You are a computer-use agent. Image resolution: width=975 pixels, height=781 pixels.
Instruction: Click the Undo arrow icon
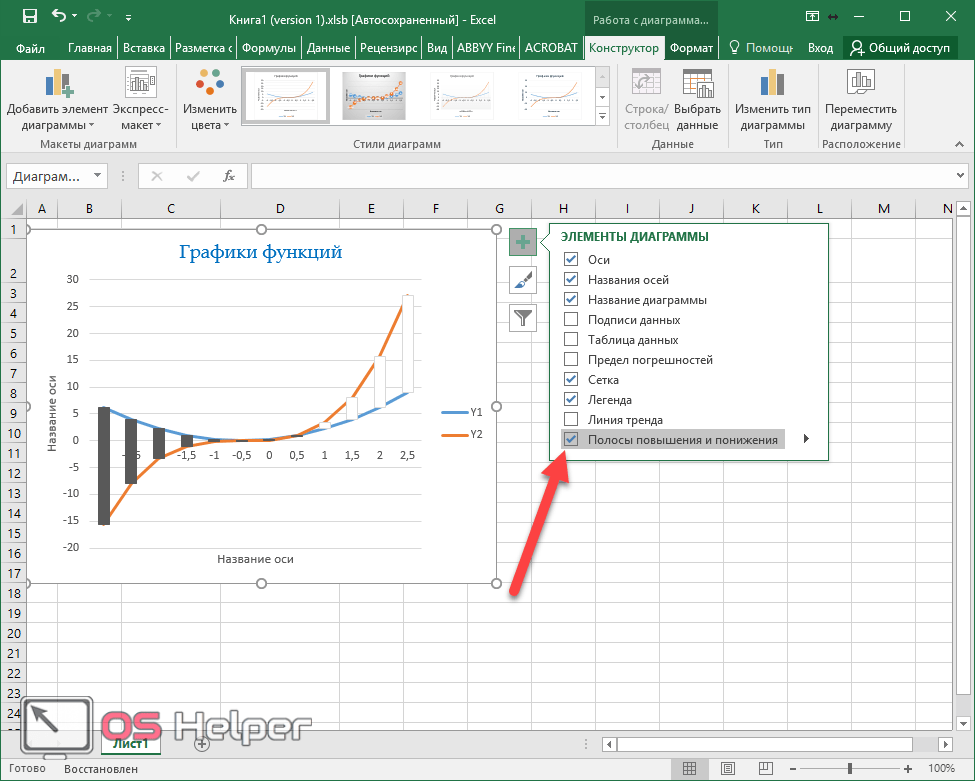(59, 17)
